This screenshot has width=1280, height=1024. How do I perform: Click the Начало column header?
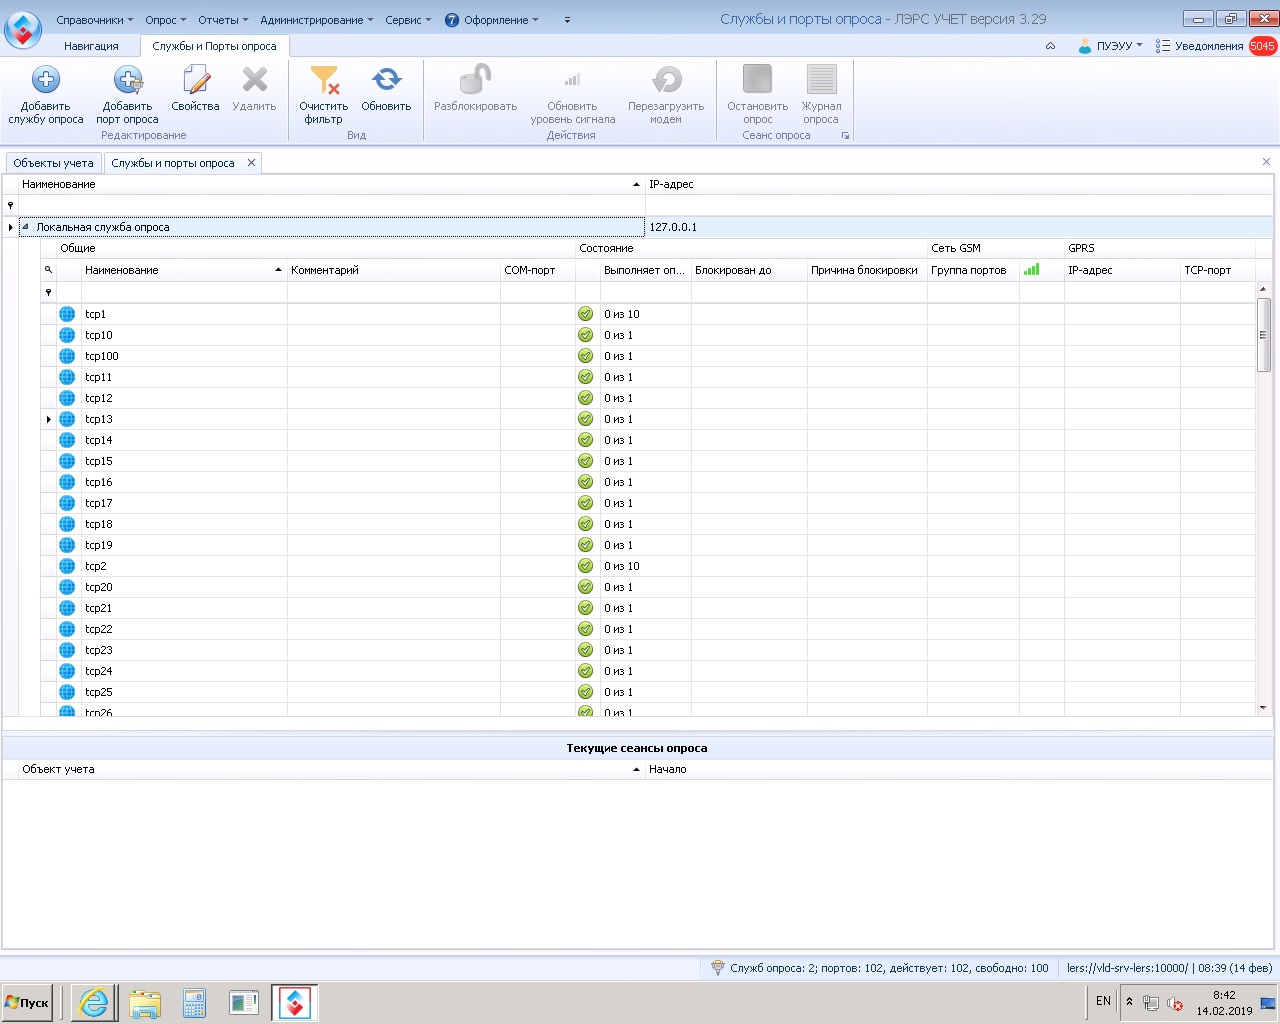pyautogui.click(x=960, y=769)
